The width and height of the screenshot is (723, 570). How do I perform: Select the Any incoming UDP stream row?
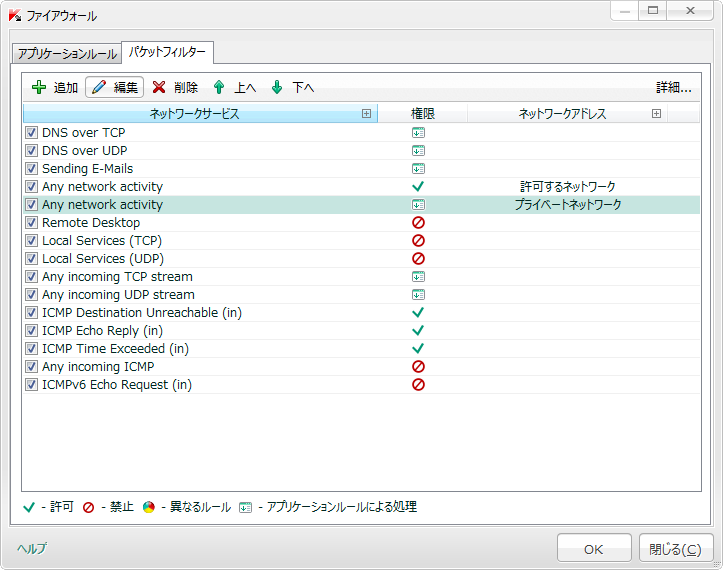[x=118, y=295]
